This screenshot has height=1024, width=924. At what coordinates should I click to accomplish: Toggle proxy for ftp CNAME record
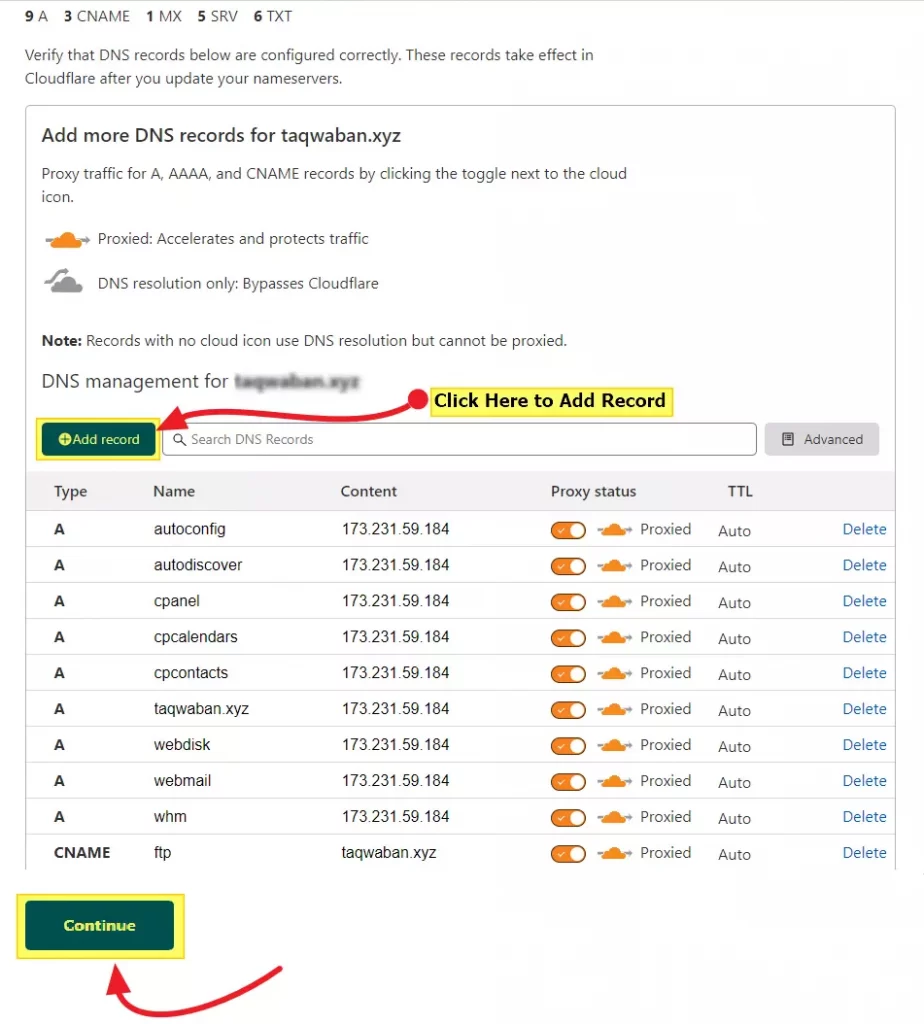[568, 853]
